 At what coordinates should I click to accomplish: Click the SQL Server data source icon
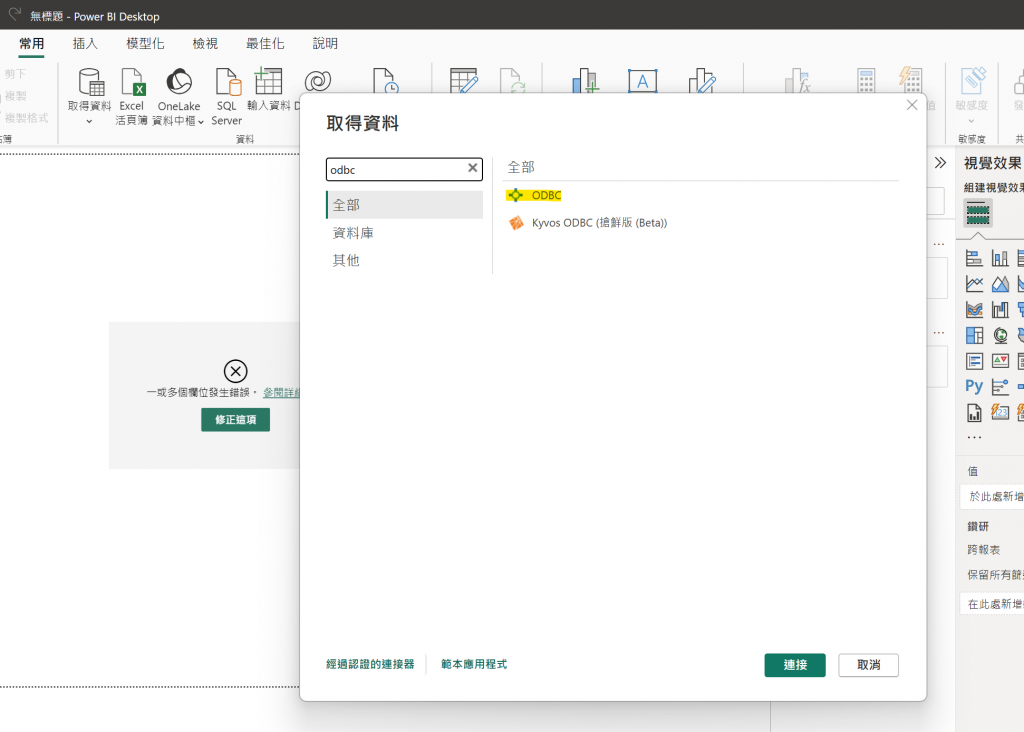point(228,82)
